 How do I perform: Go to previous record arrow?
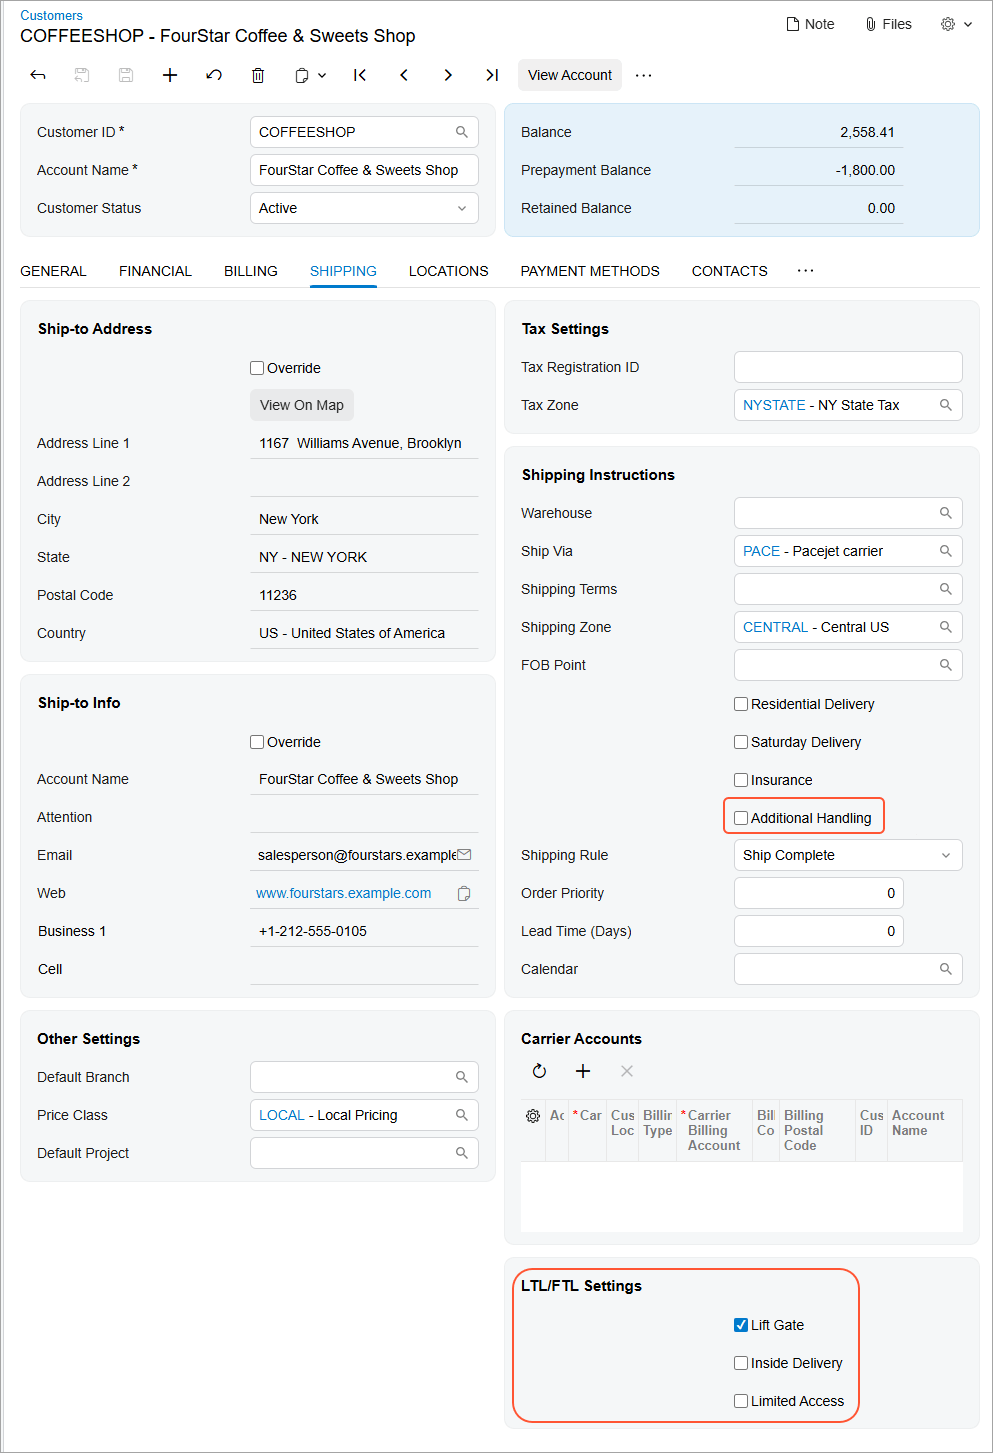pyautogui.click(x=404, y=75)
